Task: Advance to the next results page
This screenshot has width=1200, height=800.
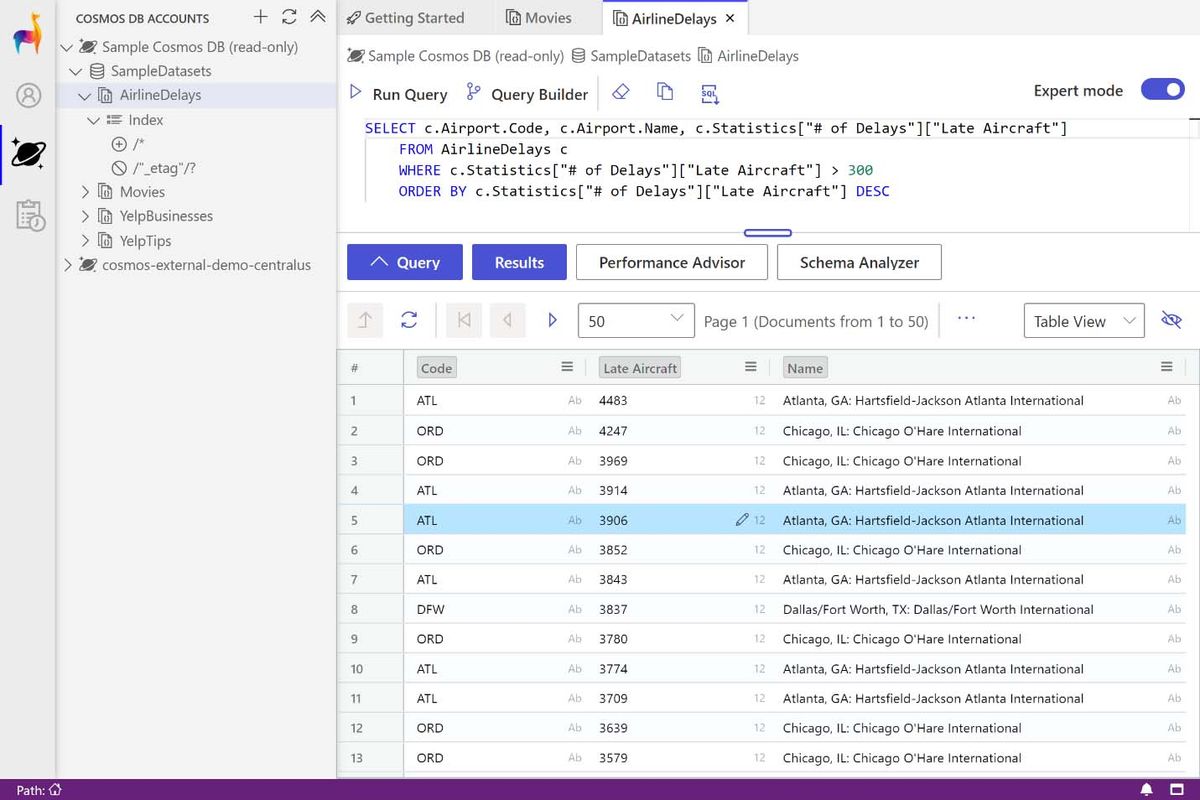Action: point(552,320)
